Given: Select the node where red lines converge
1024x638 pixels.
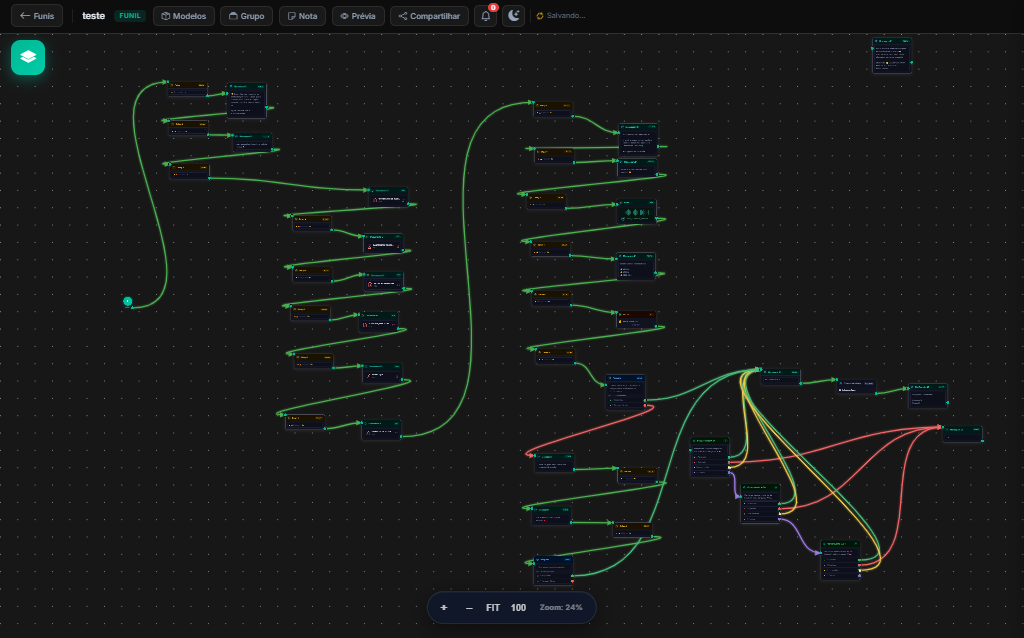Looking at the screenshot, I should click(963, 434).
